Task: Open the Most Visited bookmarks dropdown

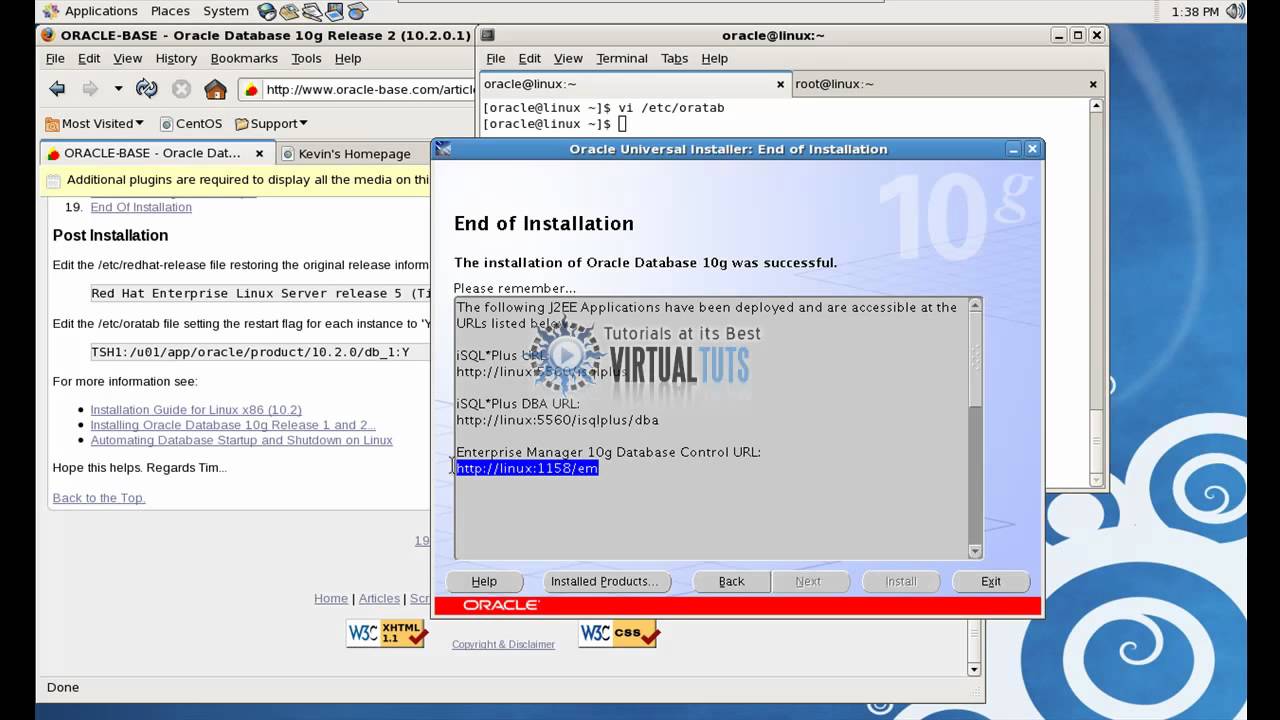Action: tap(95, 124)
